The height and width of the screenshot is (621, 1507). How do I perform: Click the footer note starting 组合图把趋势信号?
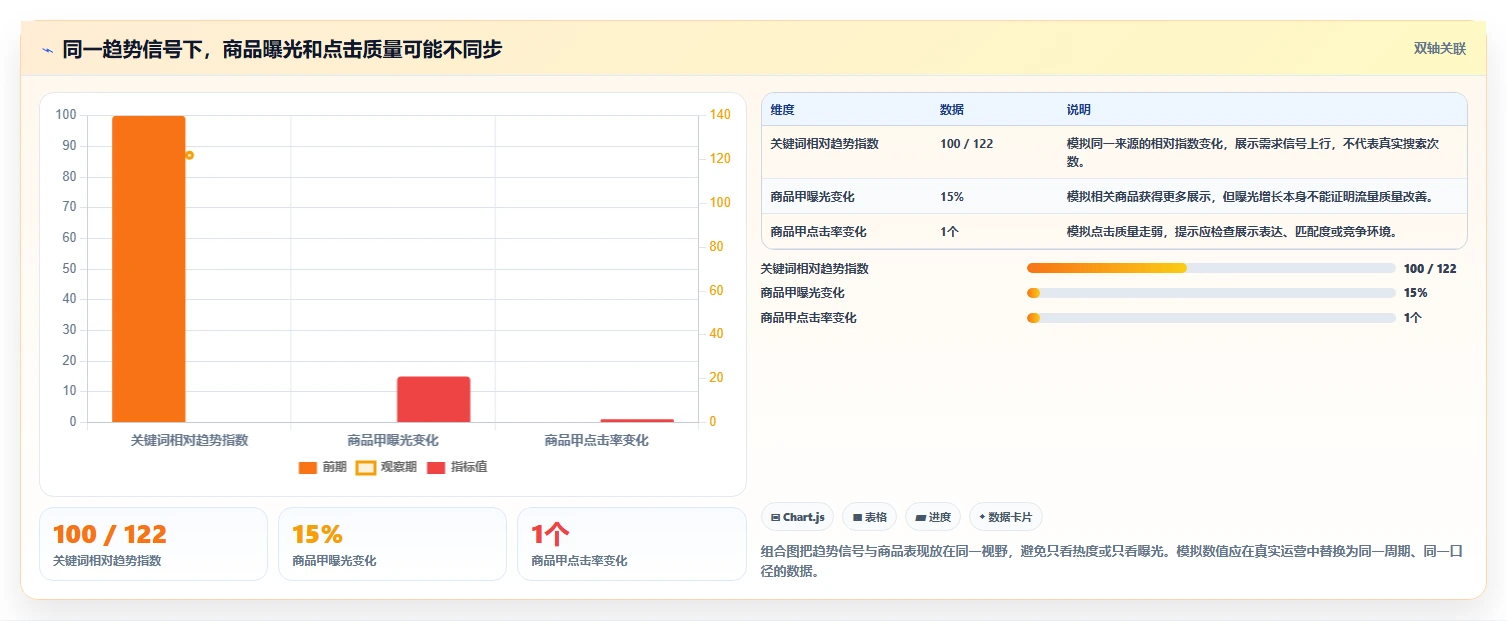tap(1112, 562)
